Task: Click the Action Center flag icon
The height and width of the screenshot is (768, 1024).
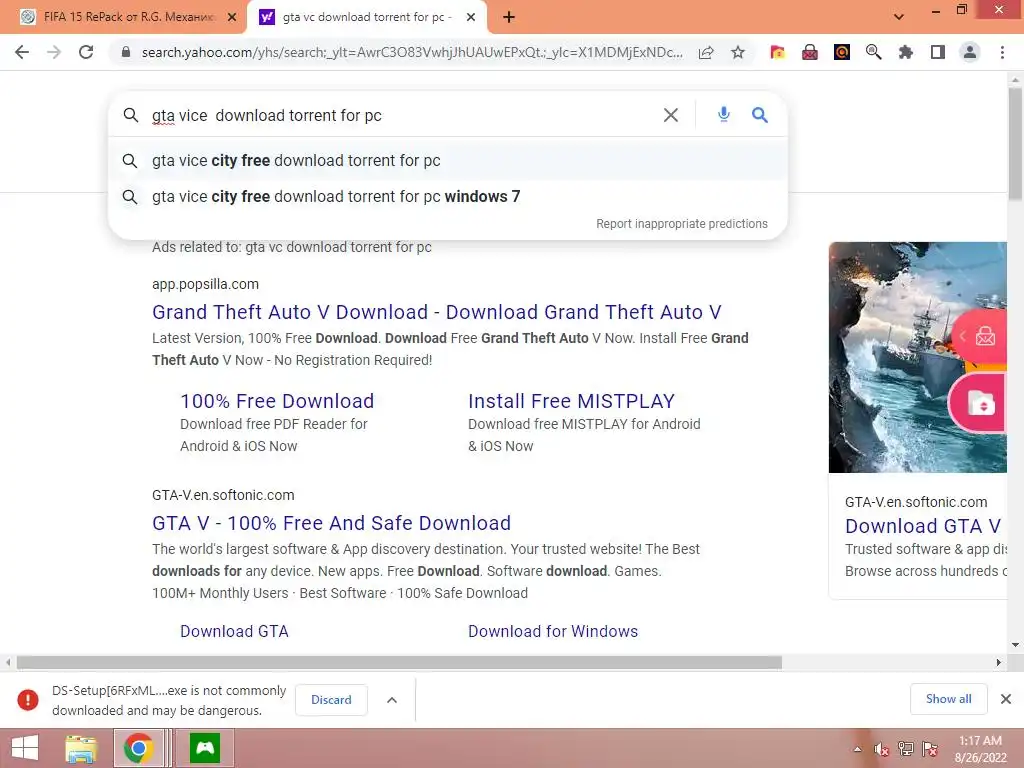Action: coord(930,749)
